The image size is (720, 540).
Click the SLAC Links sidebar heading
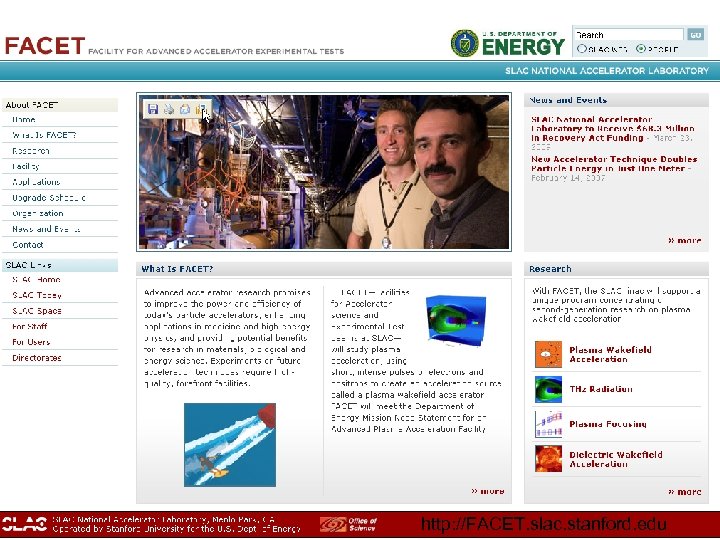point(60,265)
